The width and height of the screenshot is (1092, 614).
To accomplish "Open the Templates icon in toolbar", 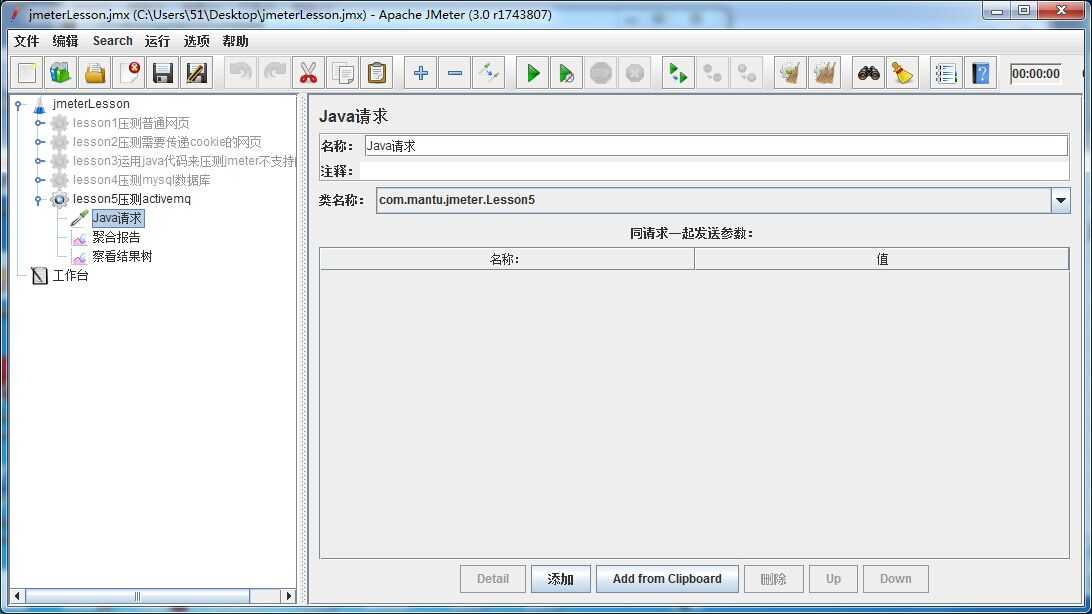I will pyautogui.click(x=61, y=73).
